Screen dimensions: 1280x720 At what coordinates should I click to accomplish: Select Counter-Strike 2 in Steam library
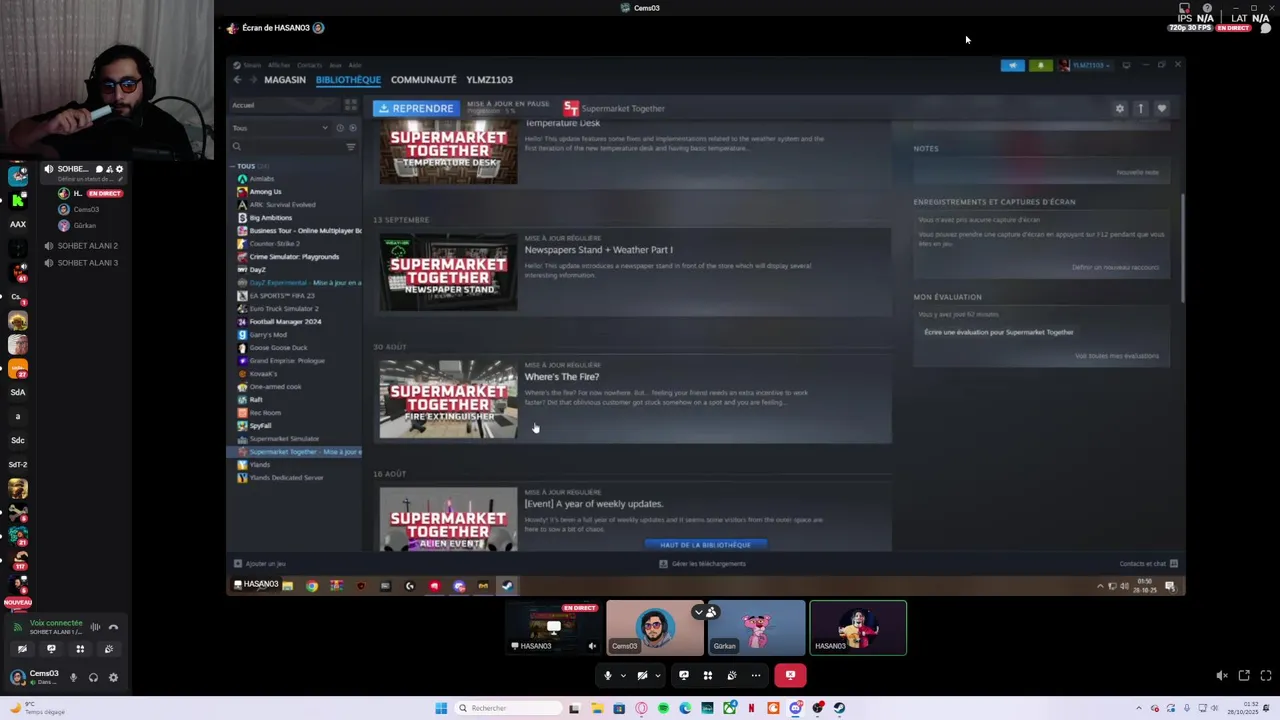pyautogui.click(x=274, y=244)
